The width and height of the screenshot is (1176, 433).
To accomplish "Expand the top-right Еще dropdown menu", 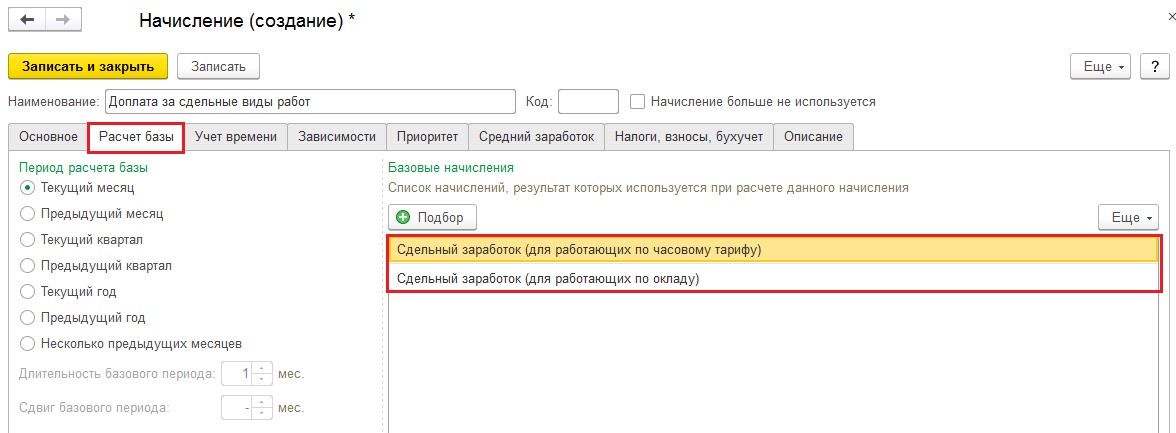I will (1104, 66).
